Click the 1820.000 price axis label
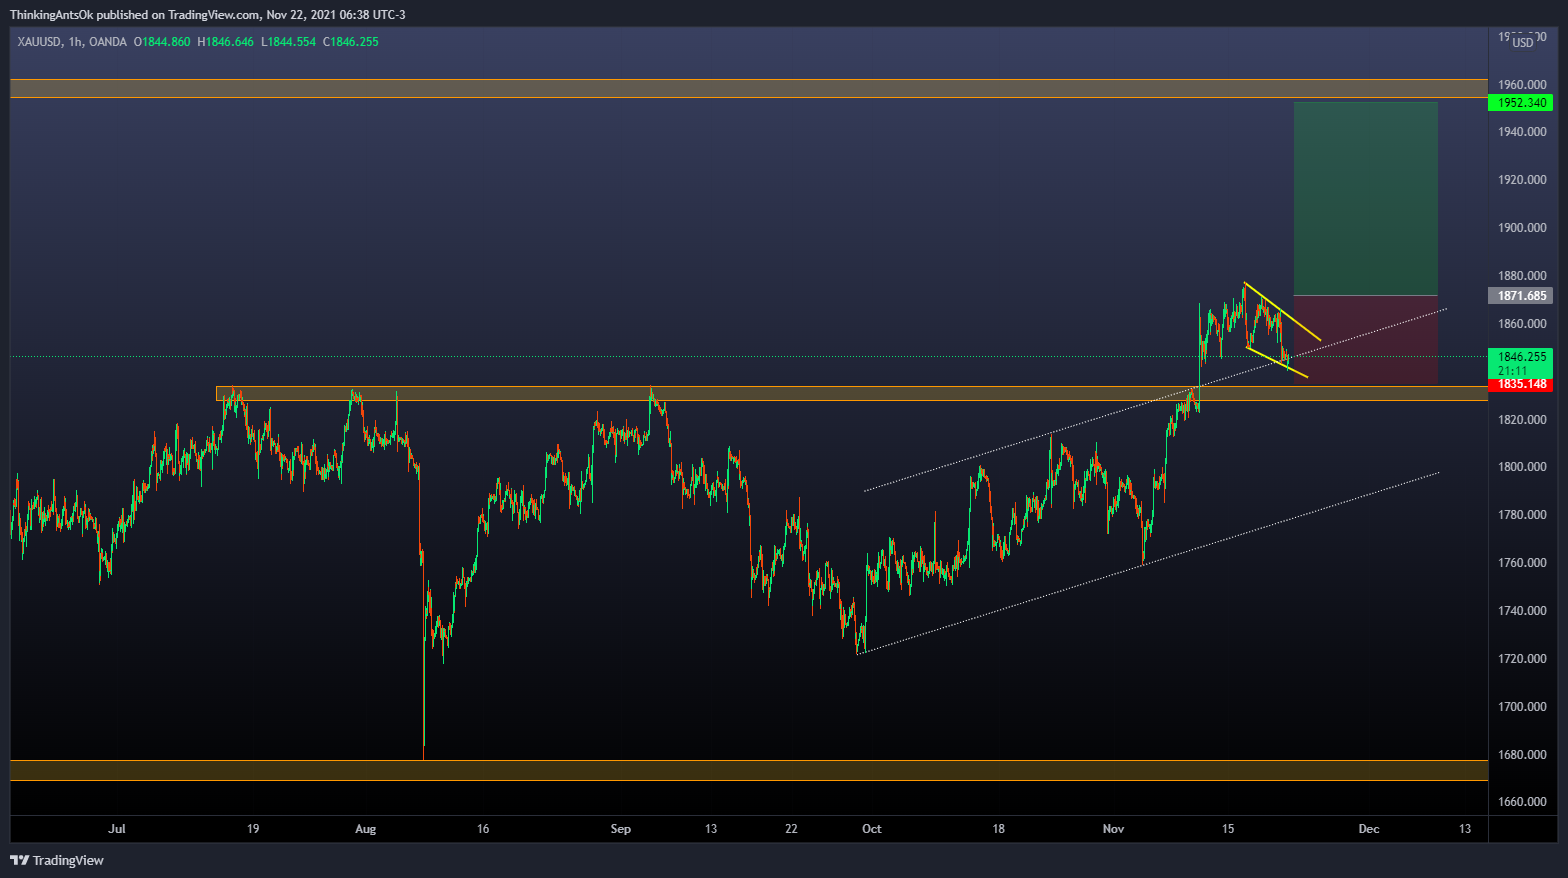The width and height of the screenshot is (1568, 878). tap(1522, 420)
